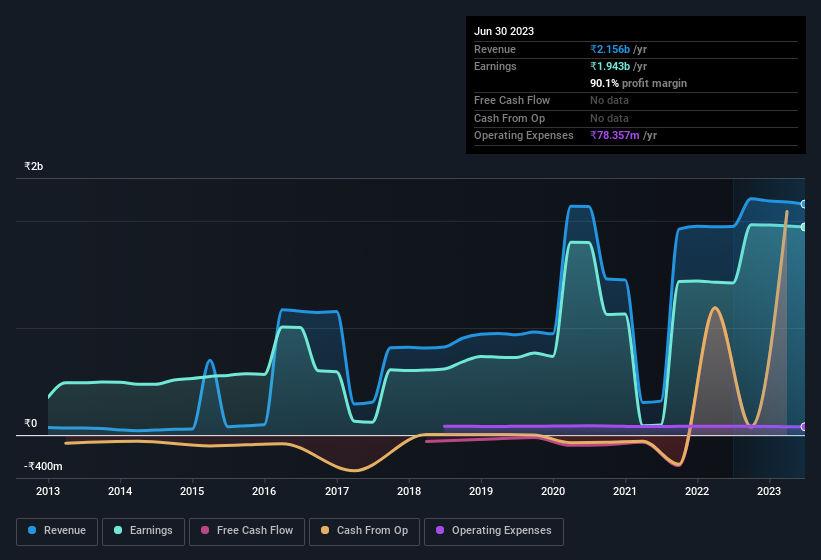Click the ₹2b y-axis label
821x560 pixels.
34,166
